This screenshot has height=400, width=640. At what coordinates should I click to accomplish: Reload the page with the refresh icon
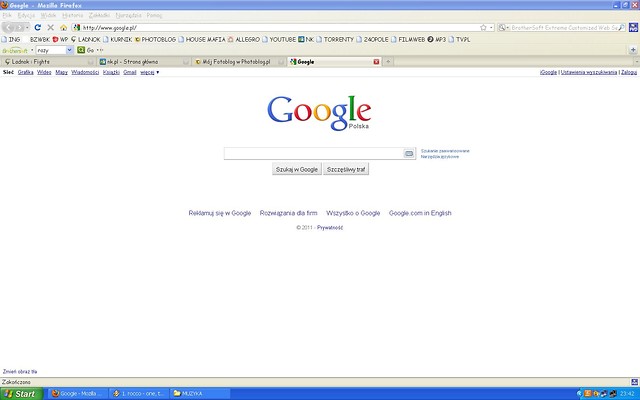point(38,27)
